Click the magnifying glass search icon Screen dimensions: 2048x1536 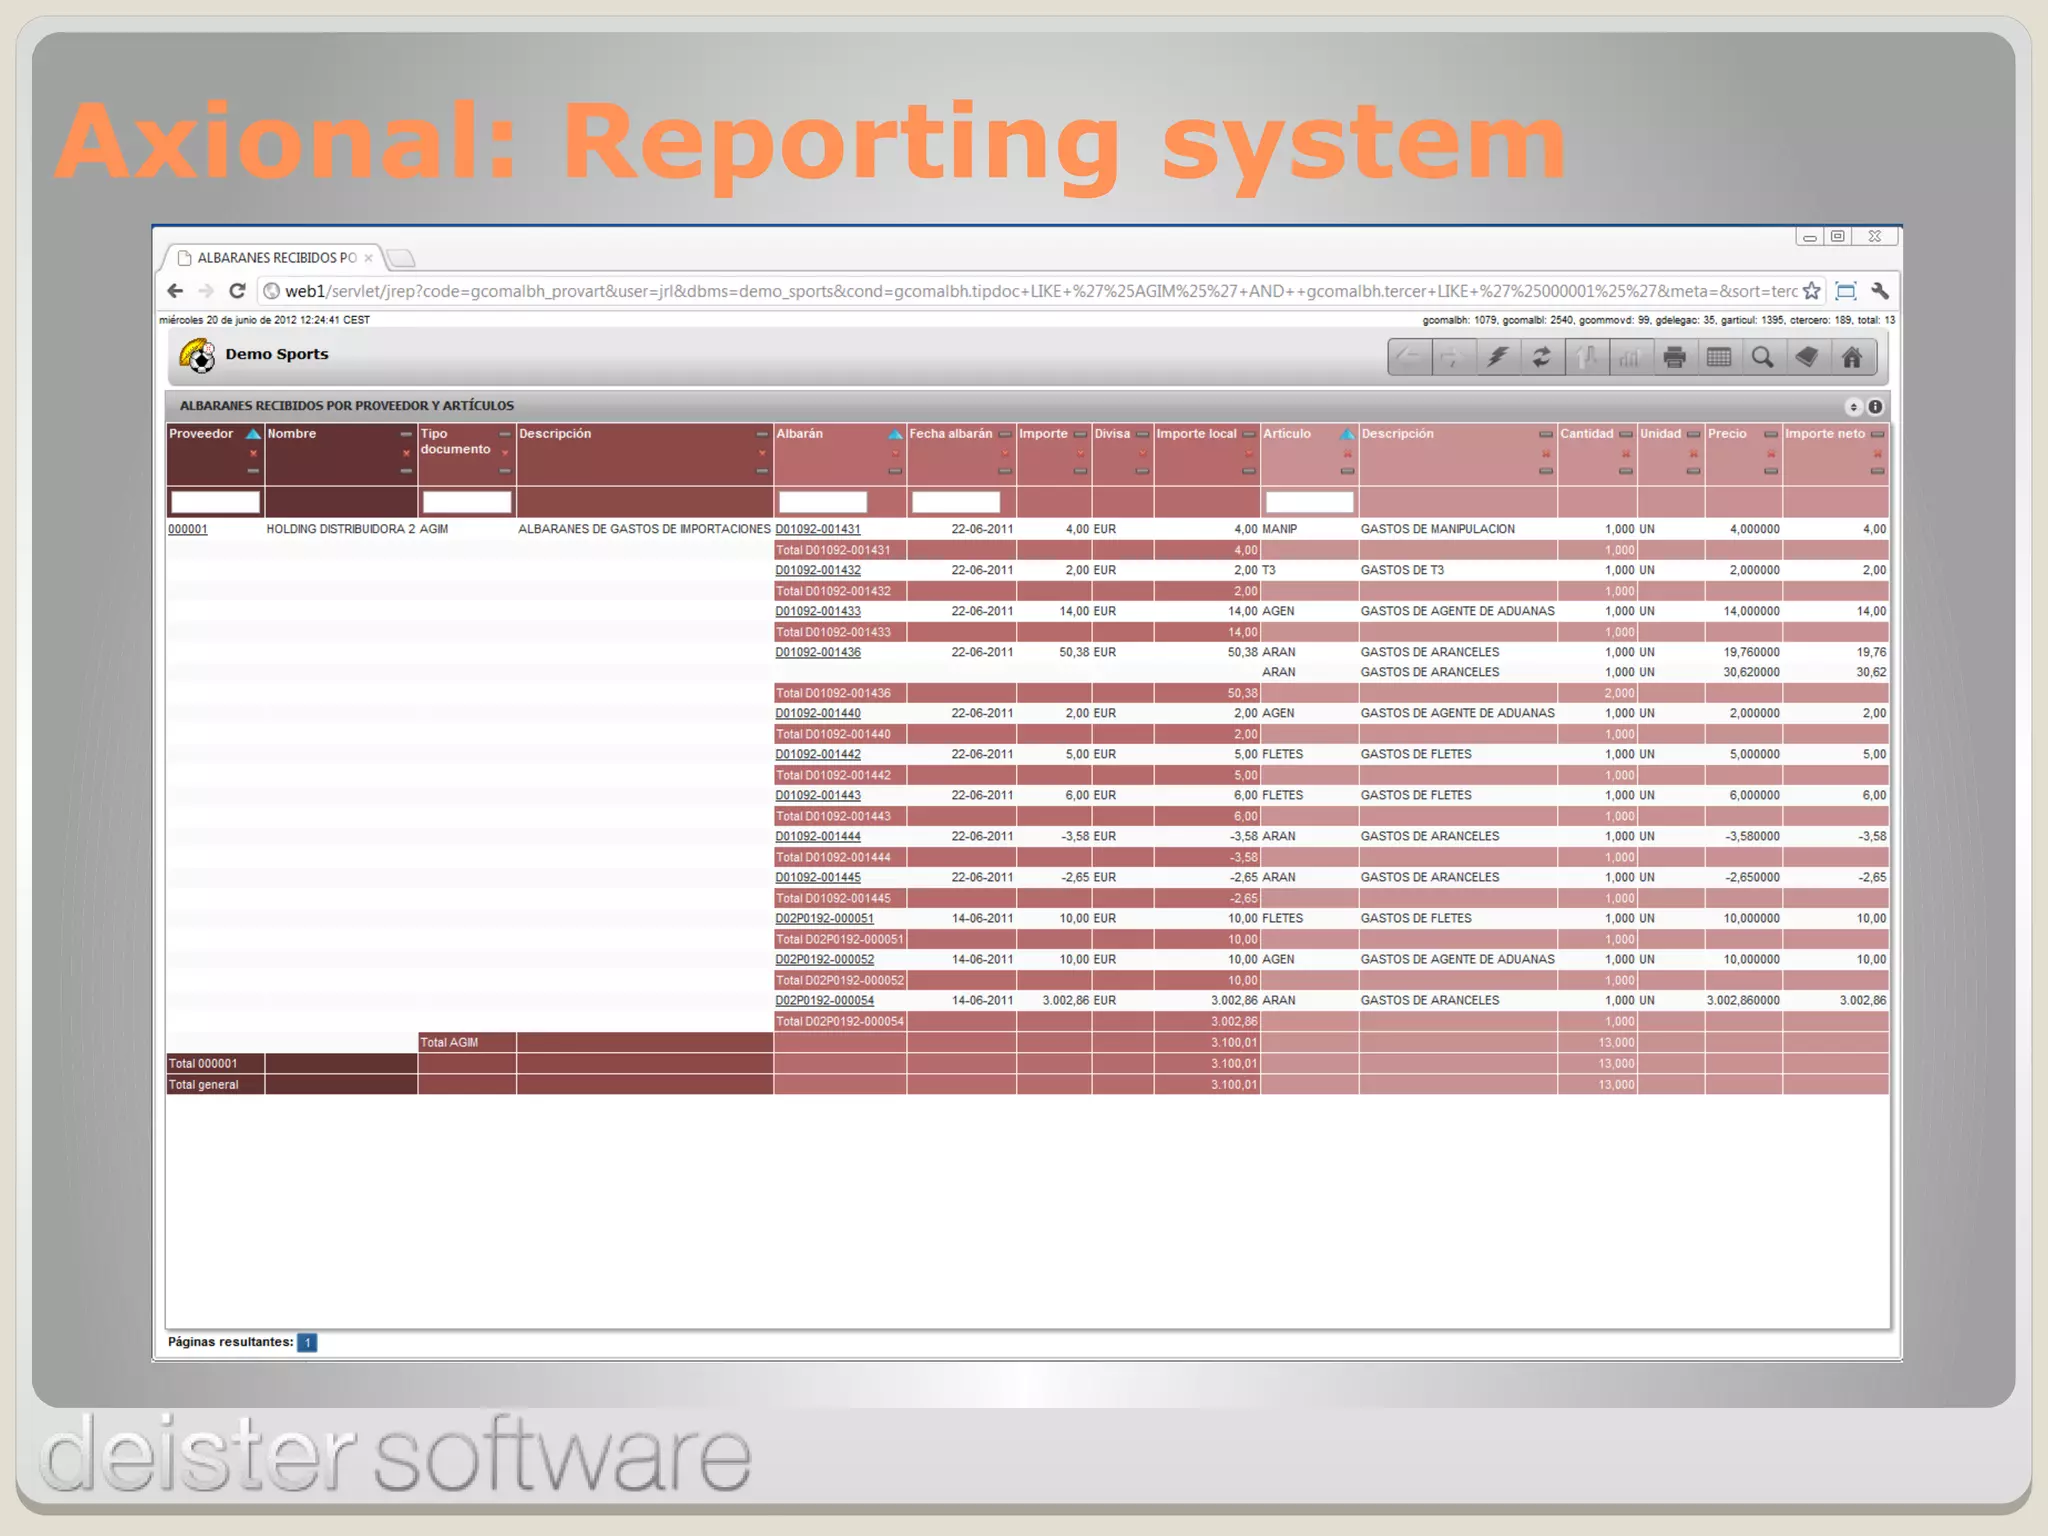(1763, 357)
